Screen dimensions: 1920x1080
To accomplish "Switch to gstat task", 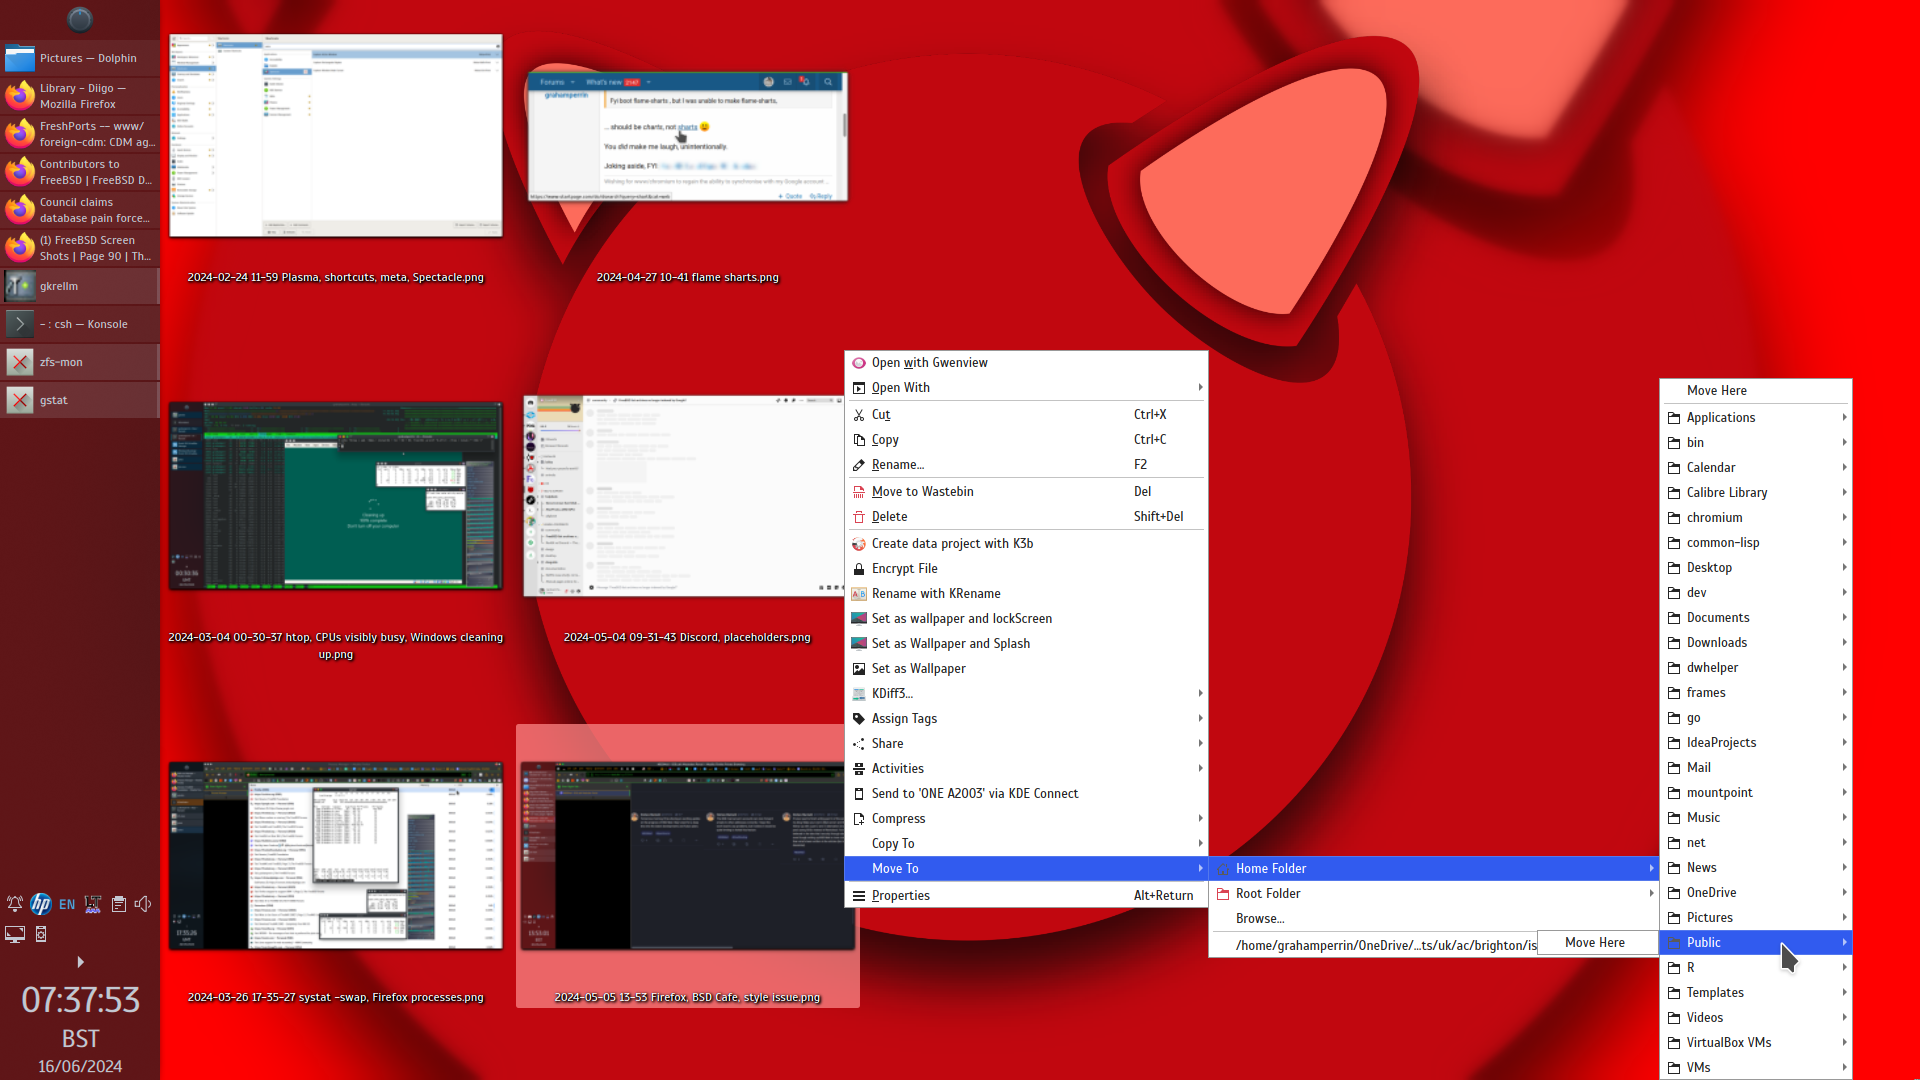I will pos(80,400).
